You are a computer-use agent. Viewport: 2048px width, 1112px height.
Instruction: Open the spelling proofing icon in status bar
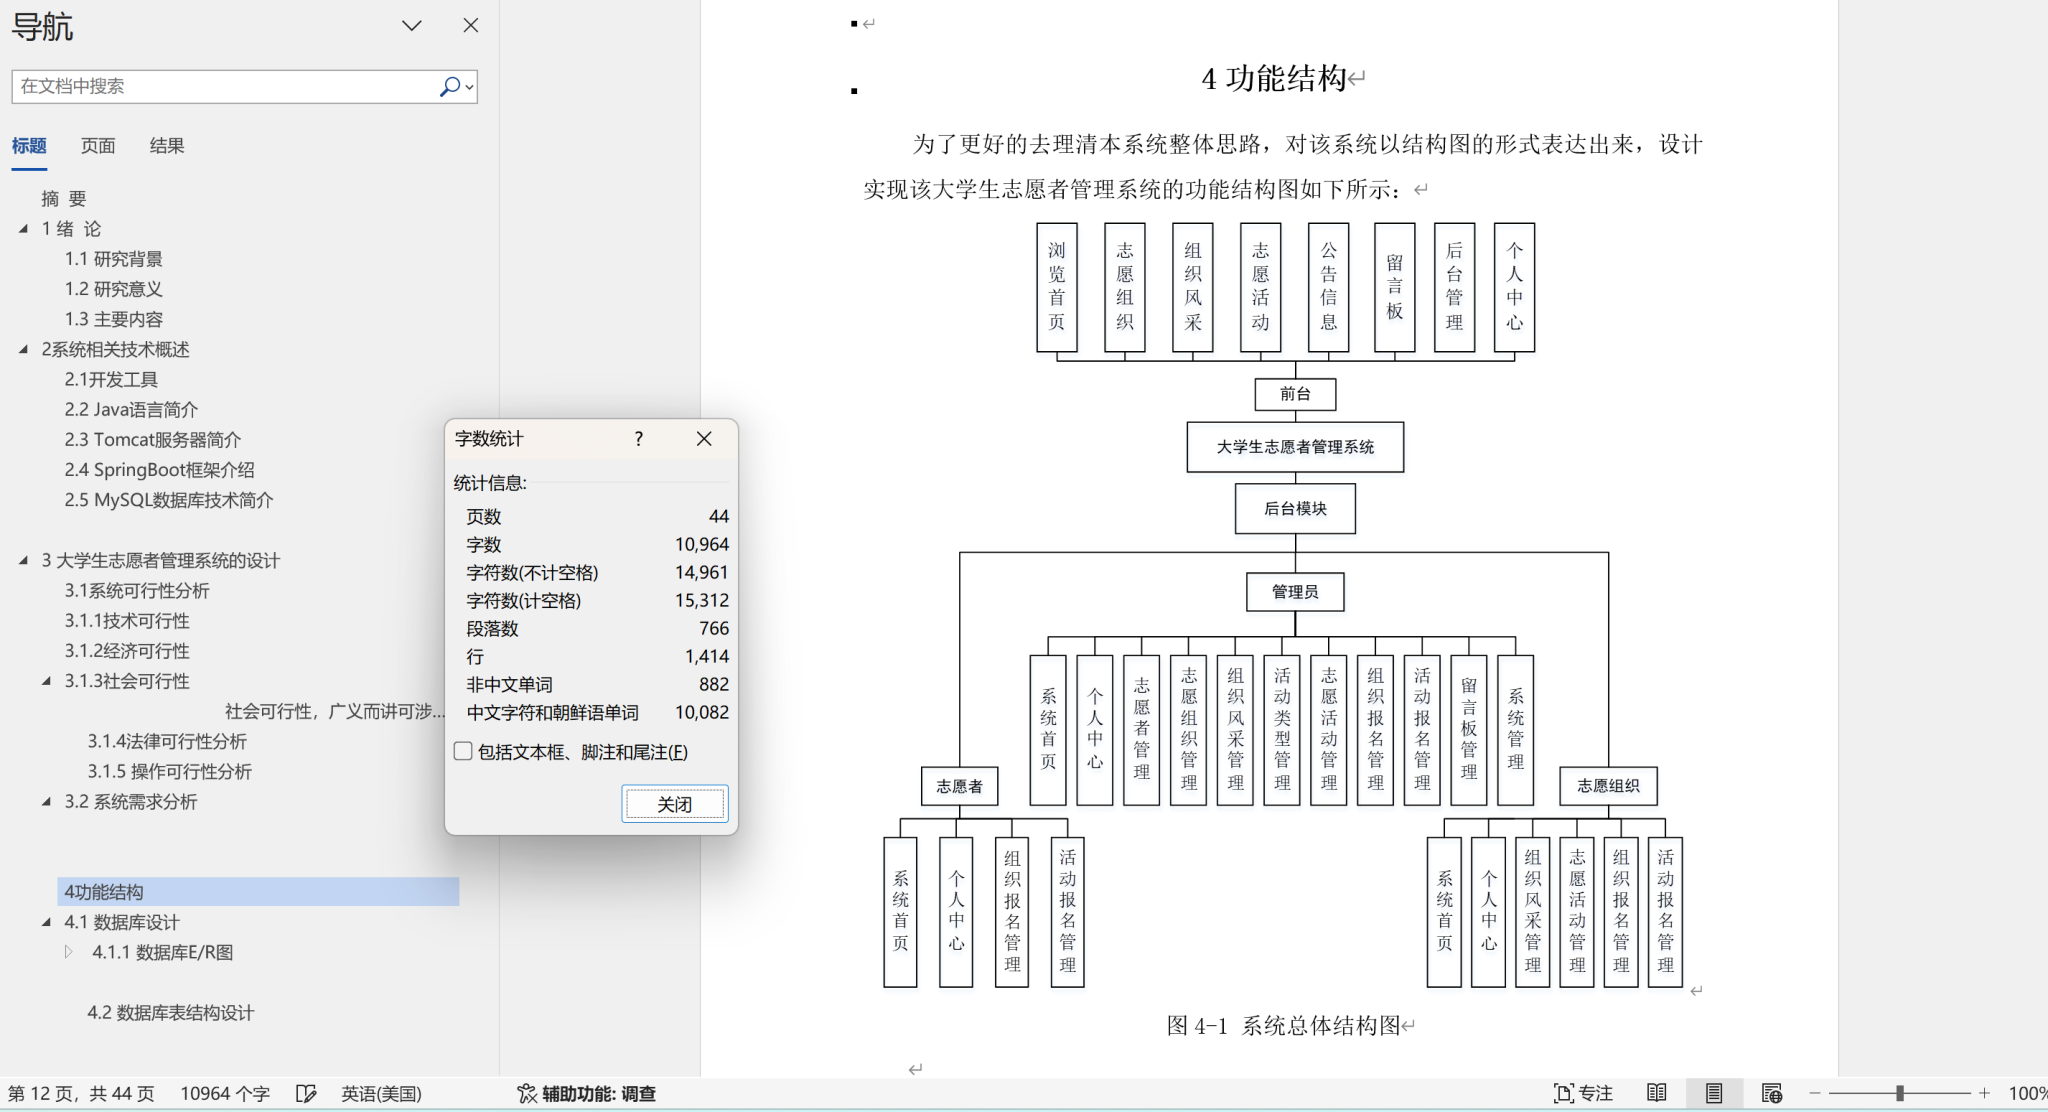pos(306,1094)
